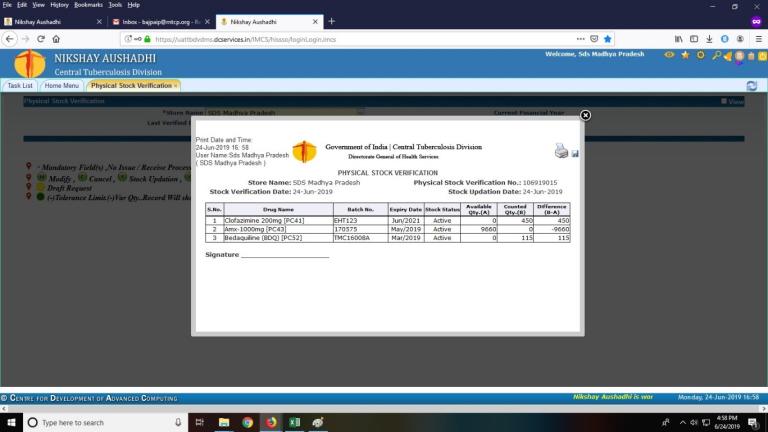Image resolution: width=768 pixels, height=432 pixels.
Task: Open page actions three-dot menu
Action: [580, 39]
